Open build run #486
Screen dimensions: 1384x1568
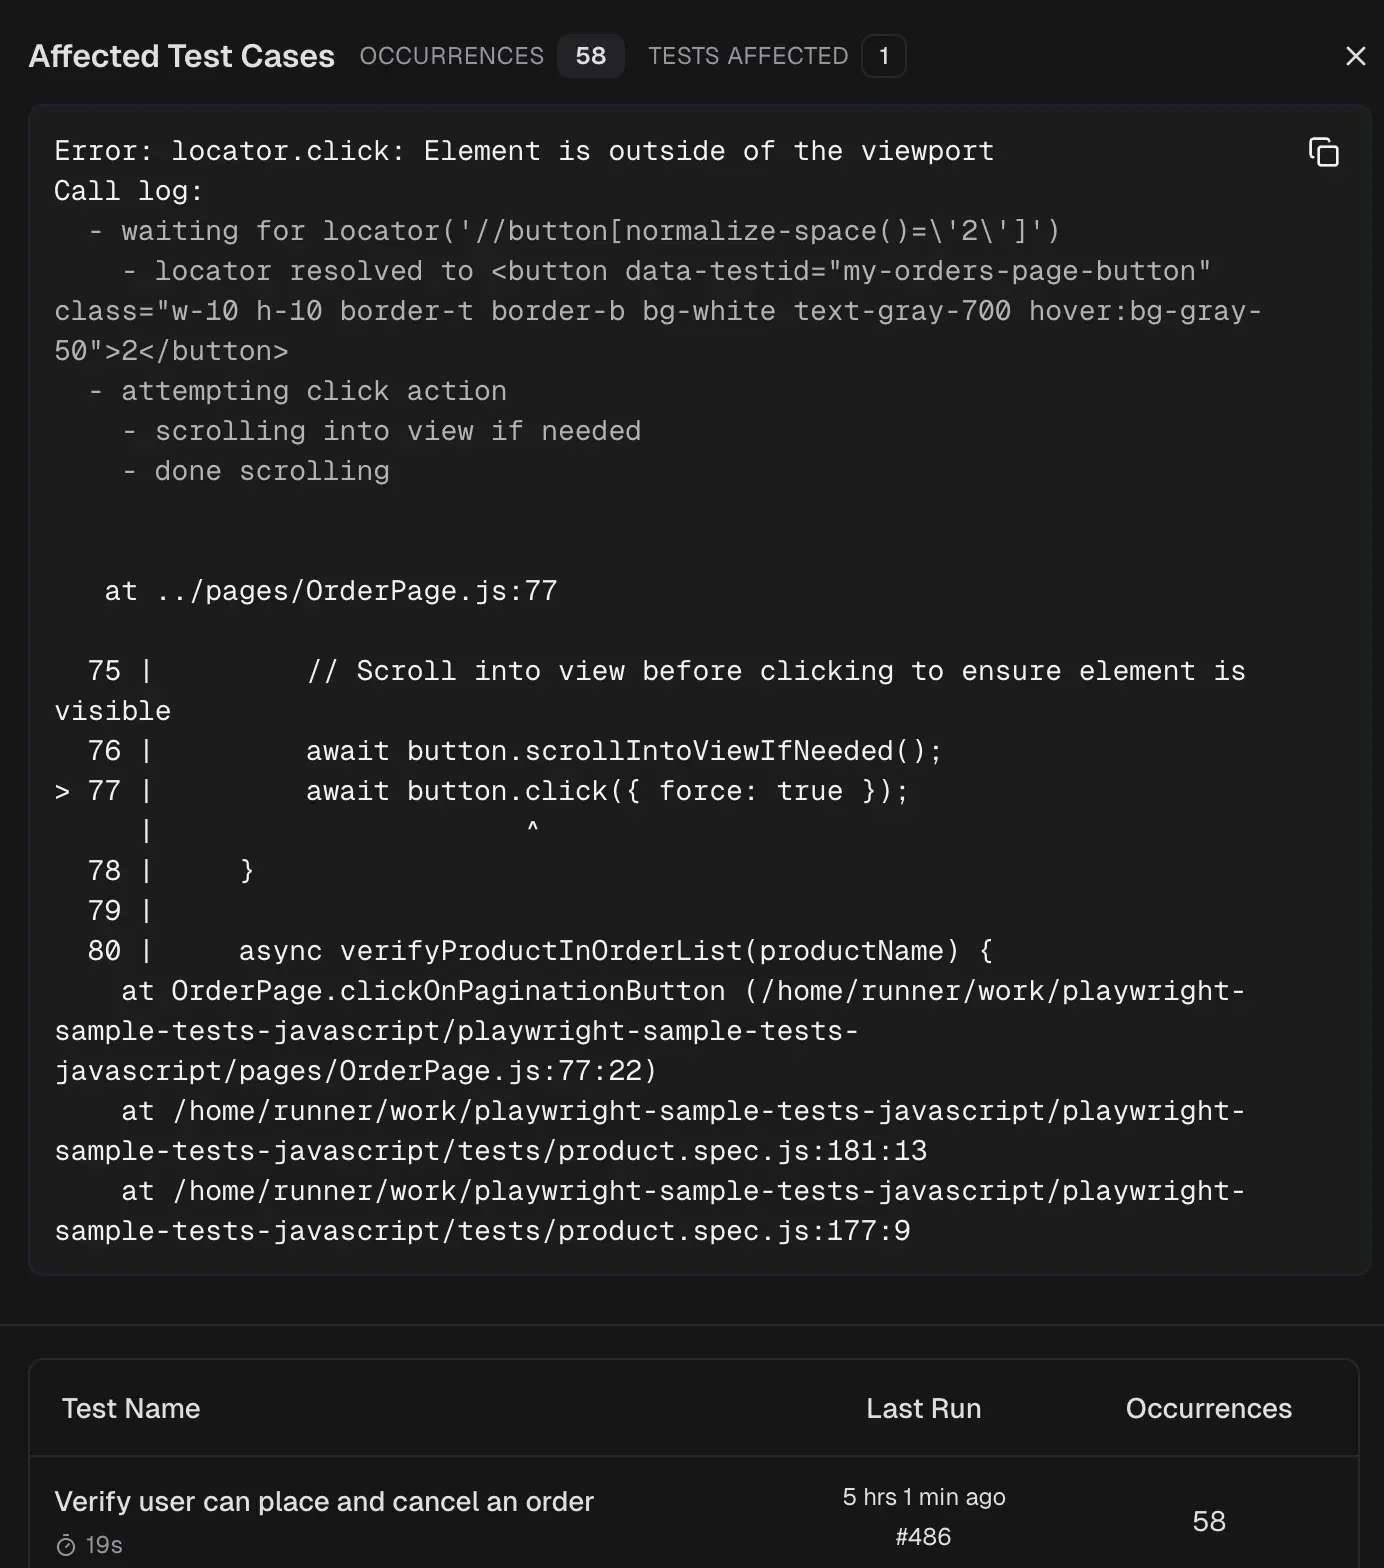tap(922, 1537)
